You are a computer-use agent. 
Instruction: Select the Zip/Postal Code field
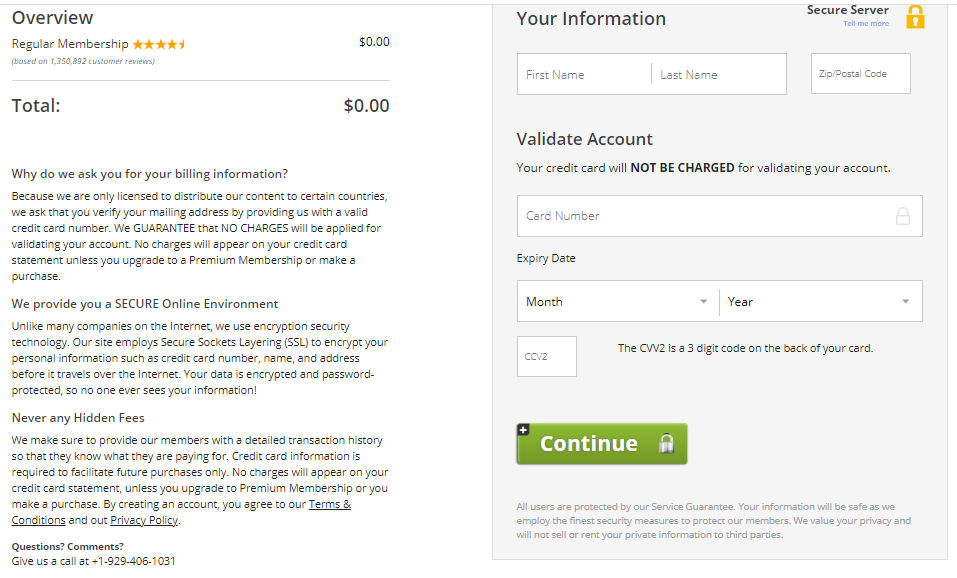click(x=860, y=74)
